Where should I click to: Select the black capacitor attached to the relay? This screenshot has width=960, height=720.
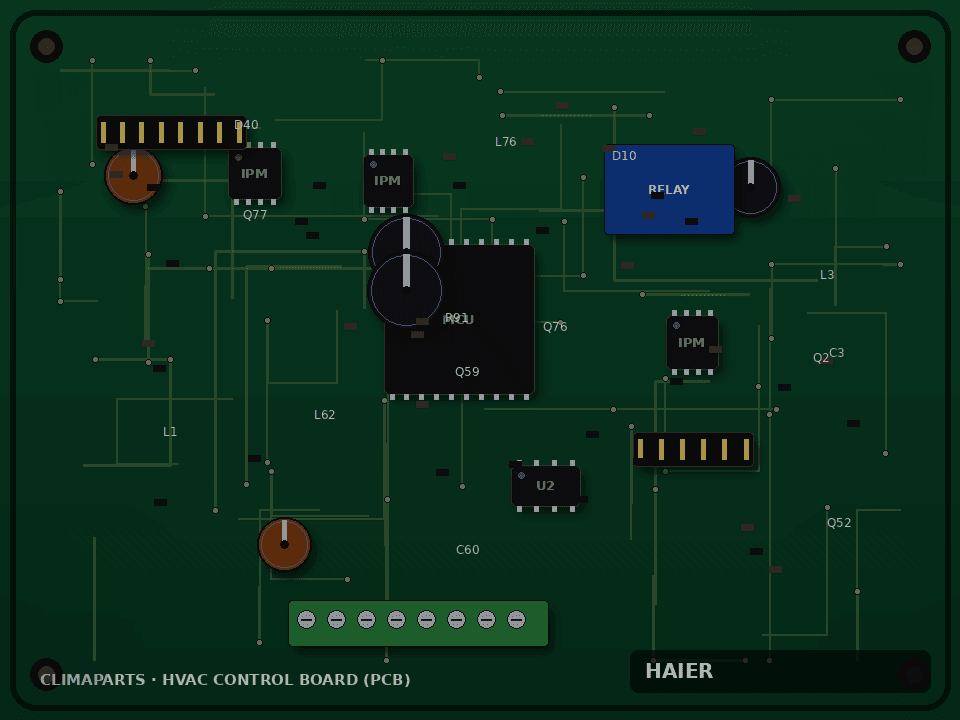(751, 187)
